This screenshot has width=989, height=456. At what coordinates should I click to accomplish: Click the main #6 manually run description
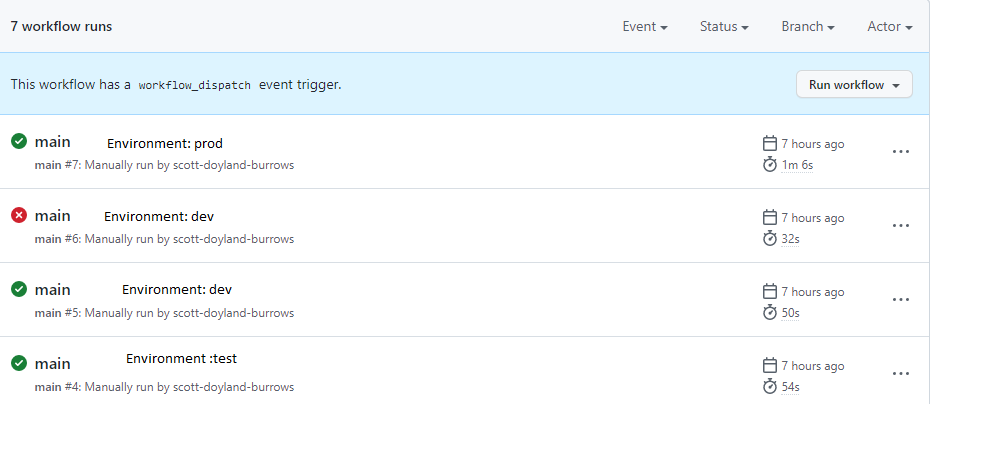click(164, 239)
